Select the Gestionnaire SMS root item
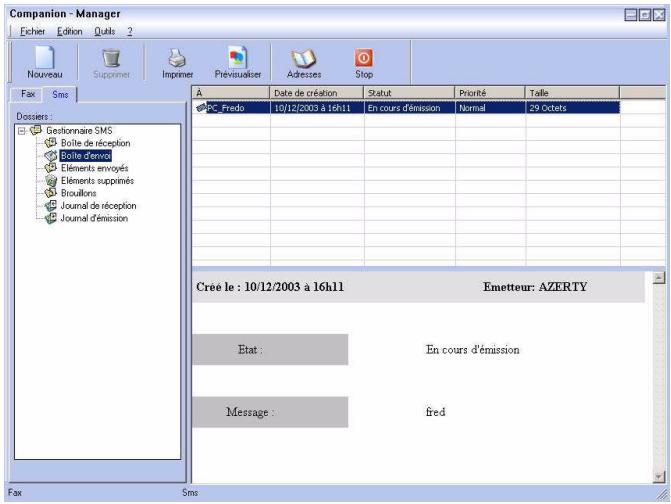The width and height of the screenshot is (671, 504). (x=79, y=130)
